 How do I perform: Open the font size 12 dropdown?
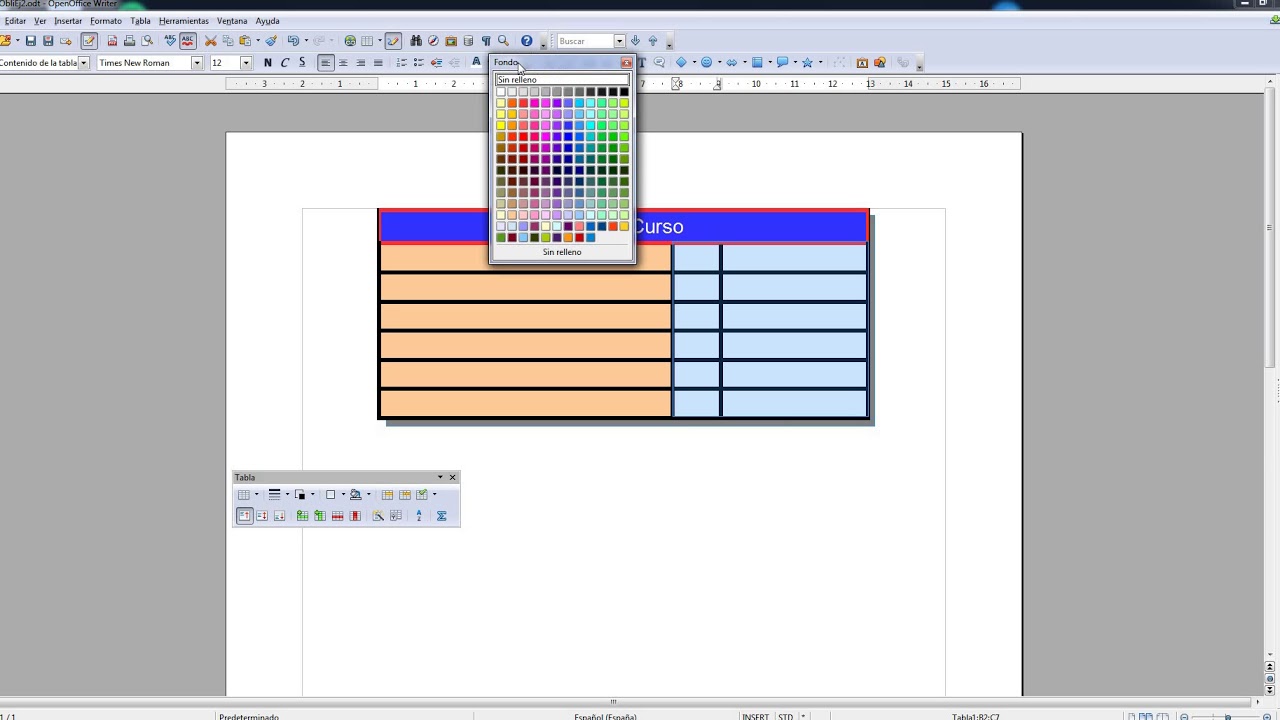245,63
